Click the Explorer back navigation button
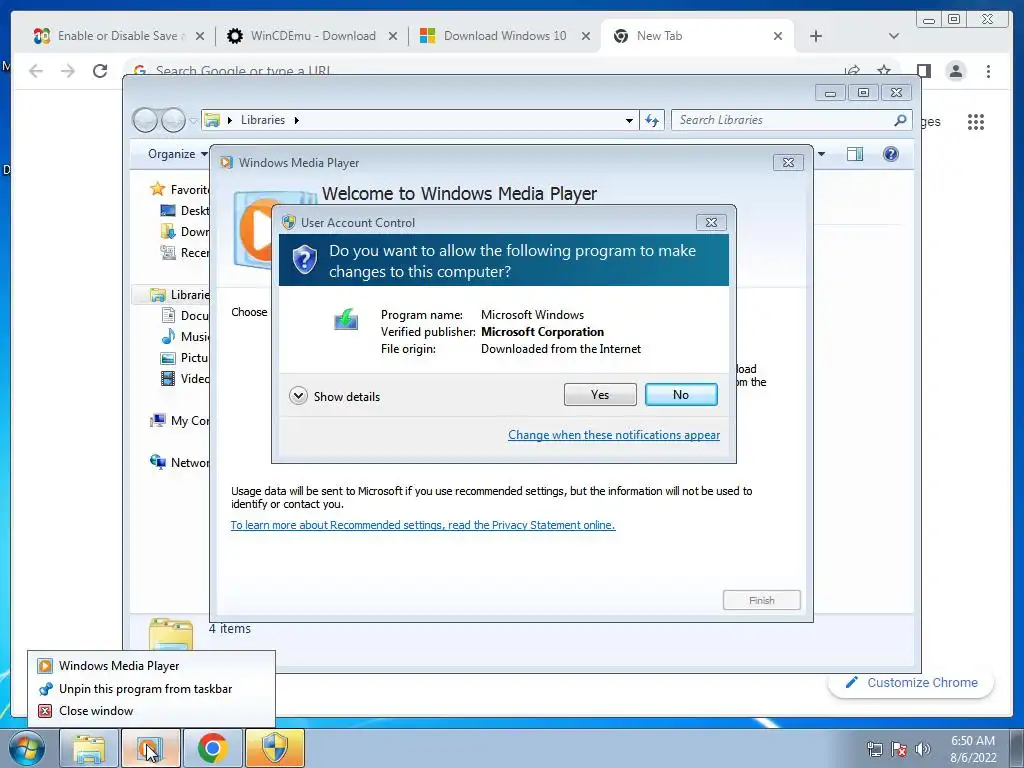The image size is (1024, 768). click(145, 120)
